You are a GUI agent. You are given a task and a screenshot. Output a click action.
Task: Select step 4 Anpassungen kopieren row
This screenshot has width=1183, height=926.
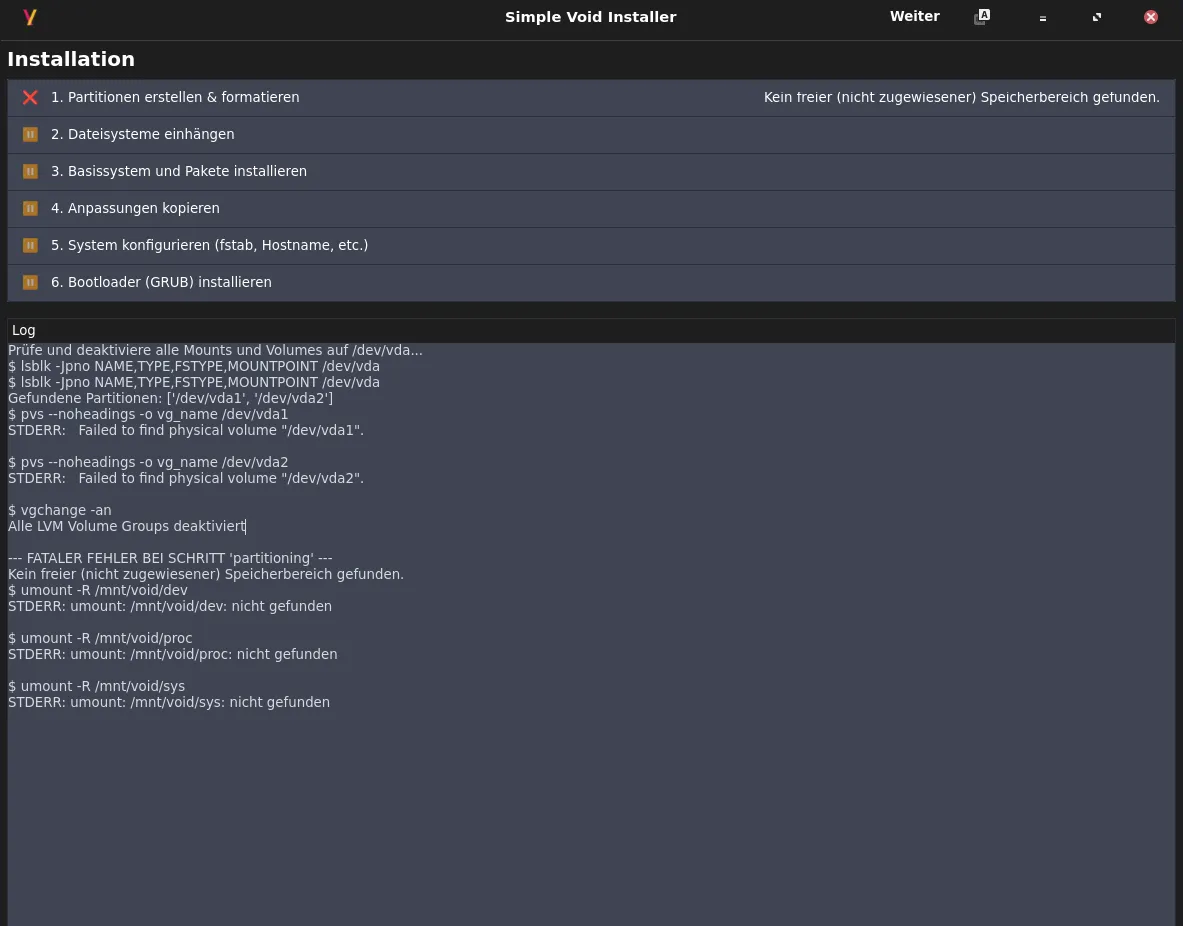(x=135, y=208)
